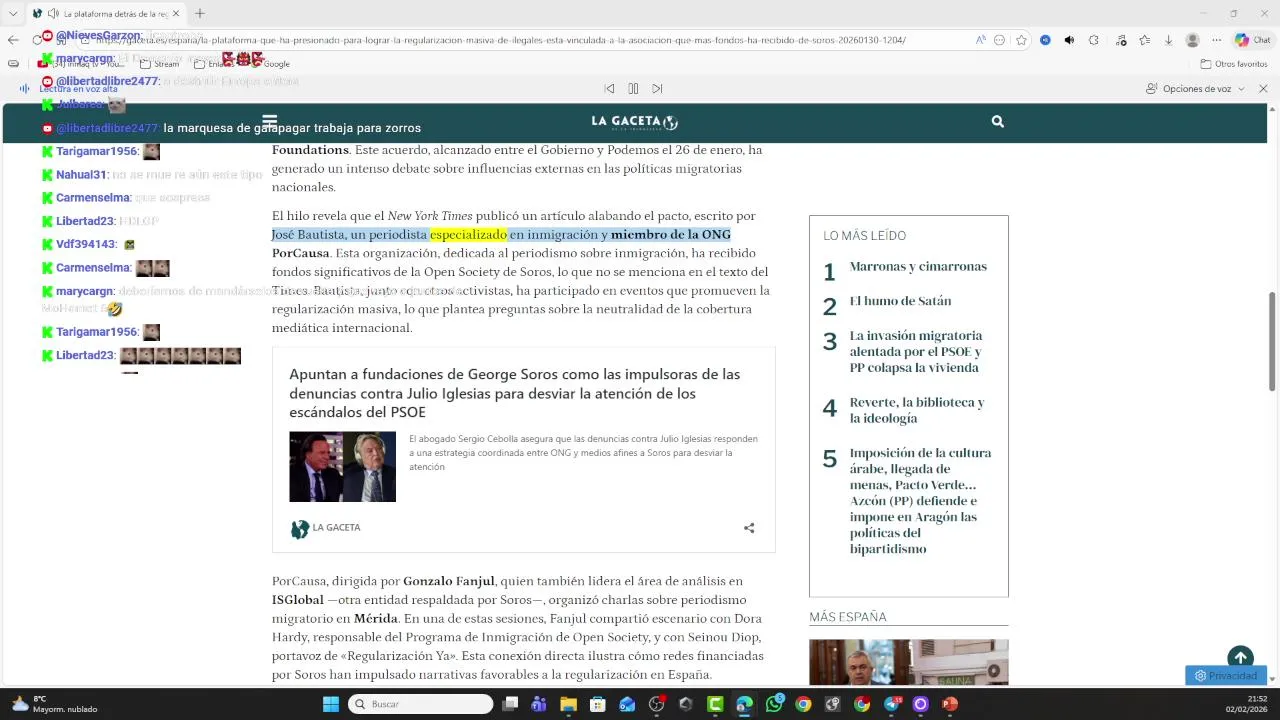Close the read-aloud toolbar
The height and width of the screenshot is (720, 1280).
point(1263,89)
